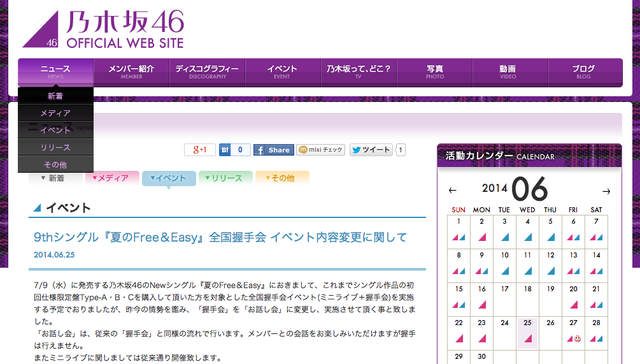Open the ブログ BLOG navigation tab
Image resolution: width=640 pixels, height=364 pixels.
(584, 72)
